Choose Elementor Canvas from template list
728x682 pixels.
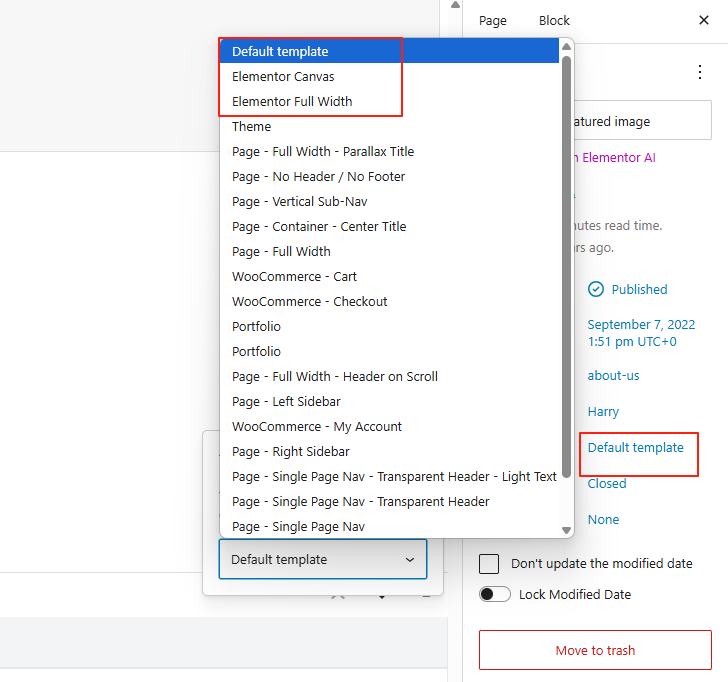283,76
